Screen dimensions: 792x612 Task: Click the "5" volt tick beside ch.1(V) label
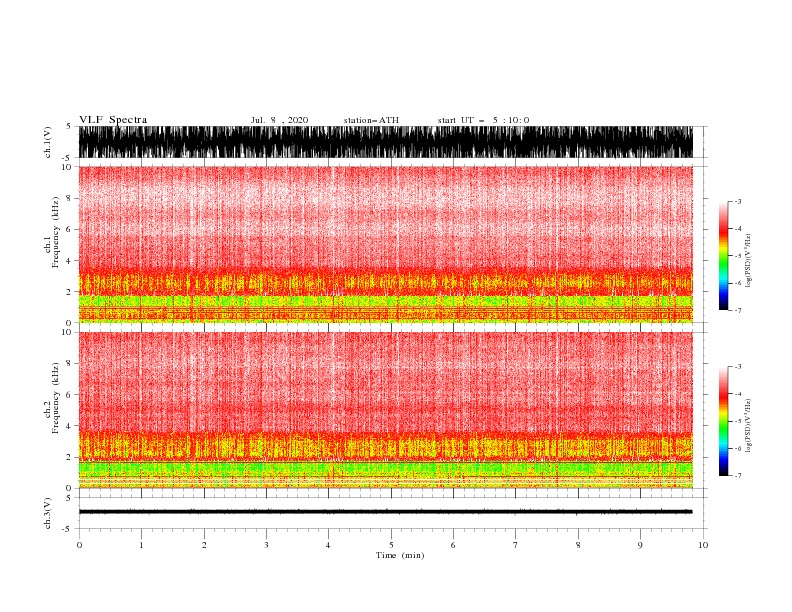pyautogui.click(x=69, y=126)
